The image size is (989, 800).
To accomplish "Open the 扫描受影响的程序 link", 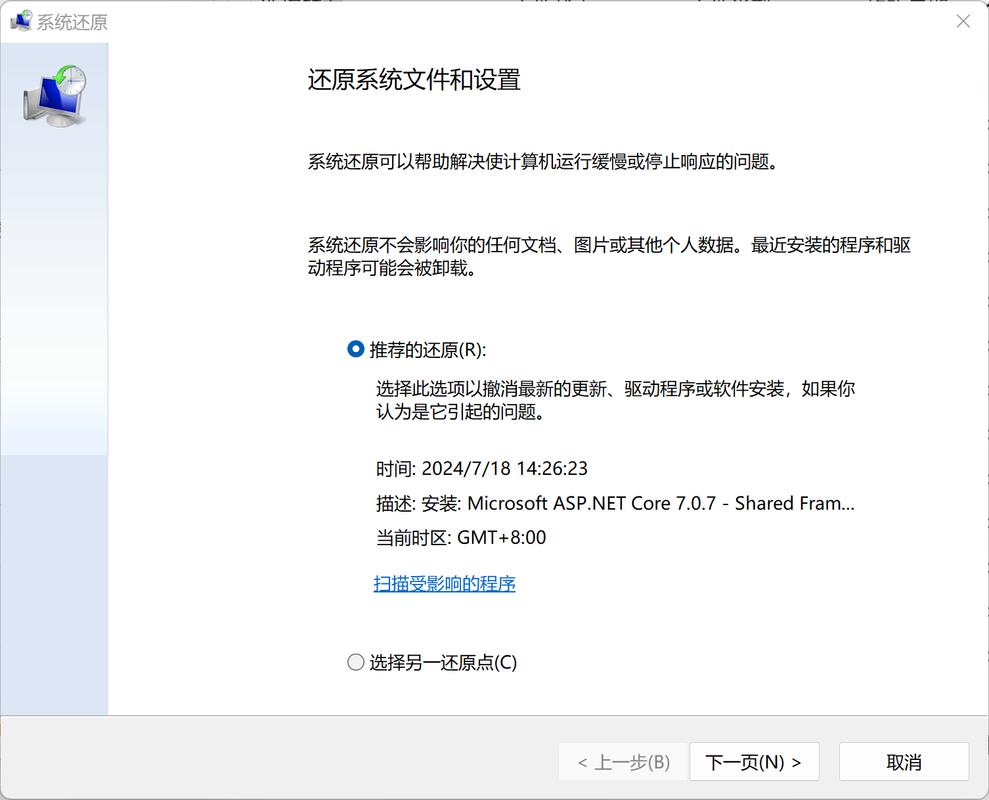I will pos(444,584).
